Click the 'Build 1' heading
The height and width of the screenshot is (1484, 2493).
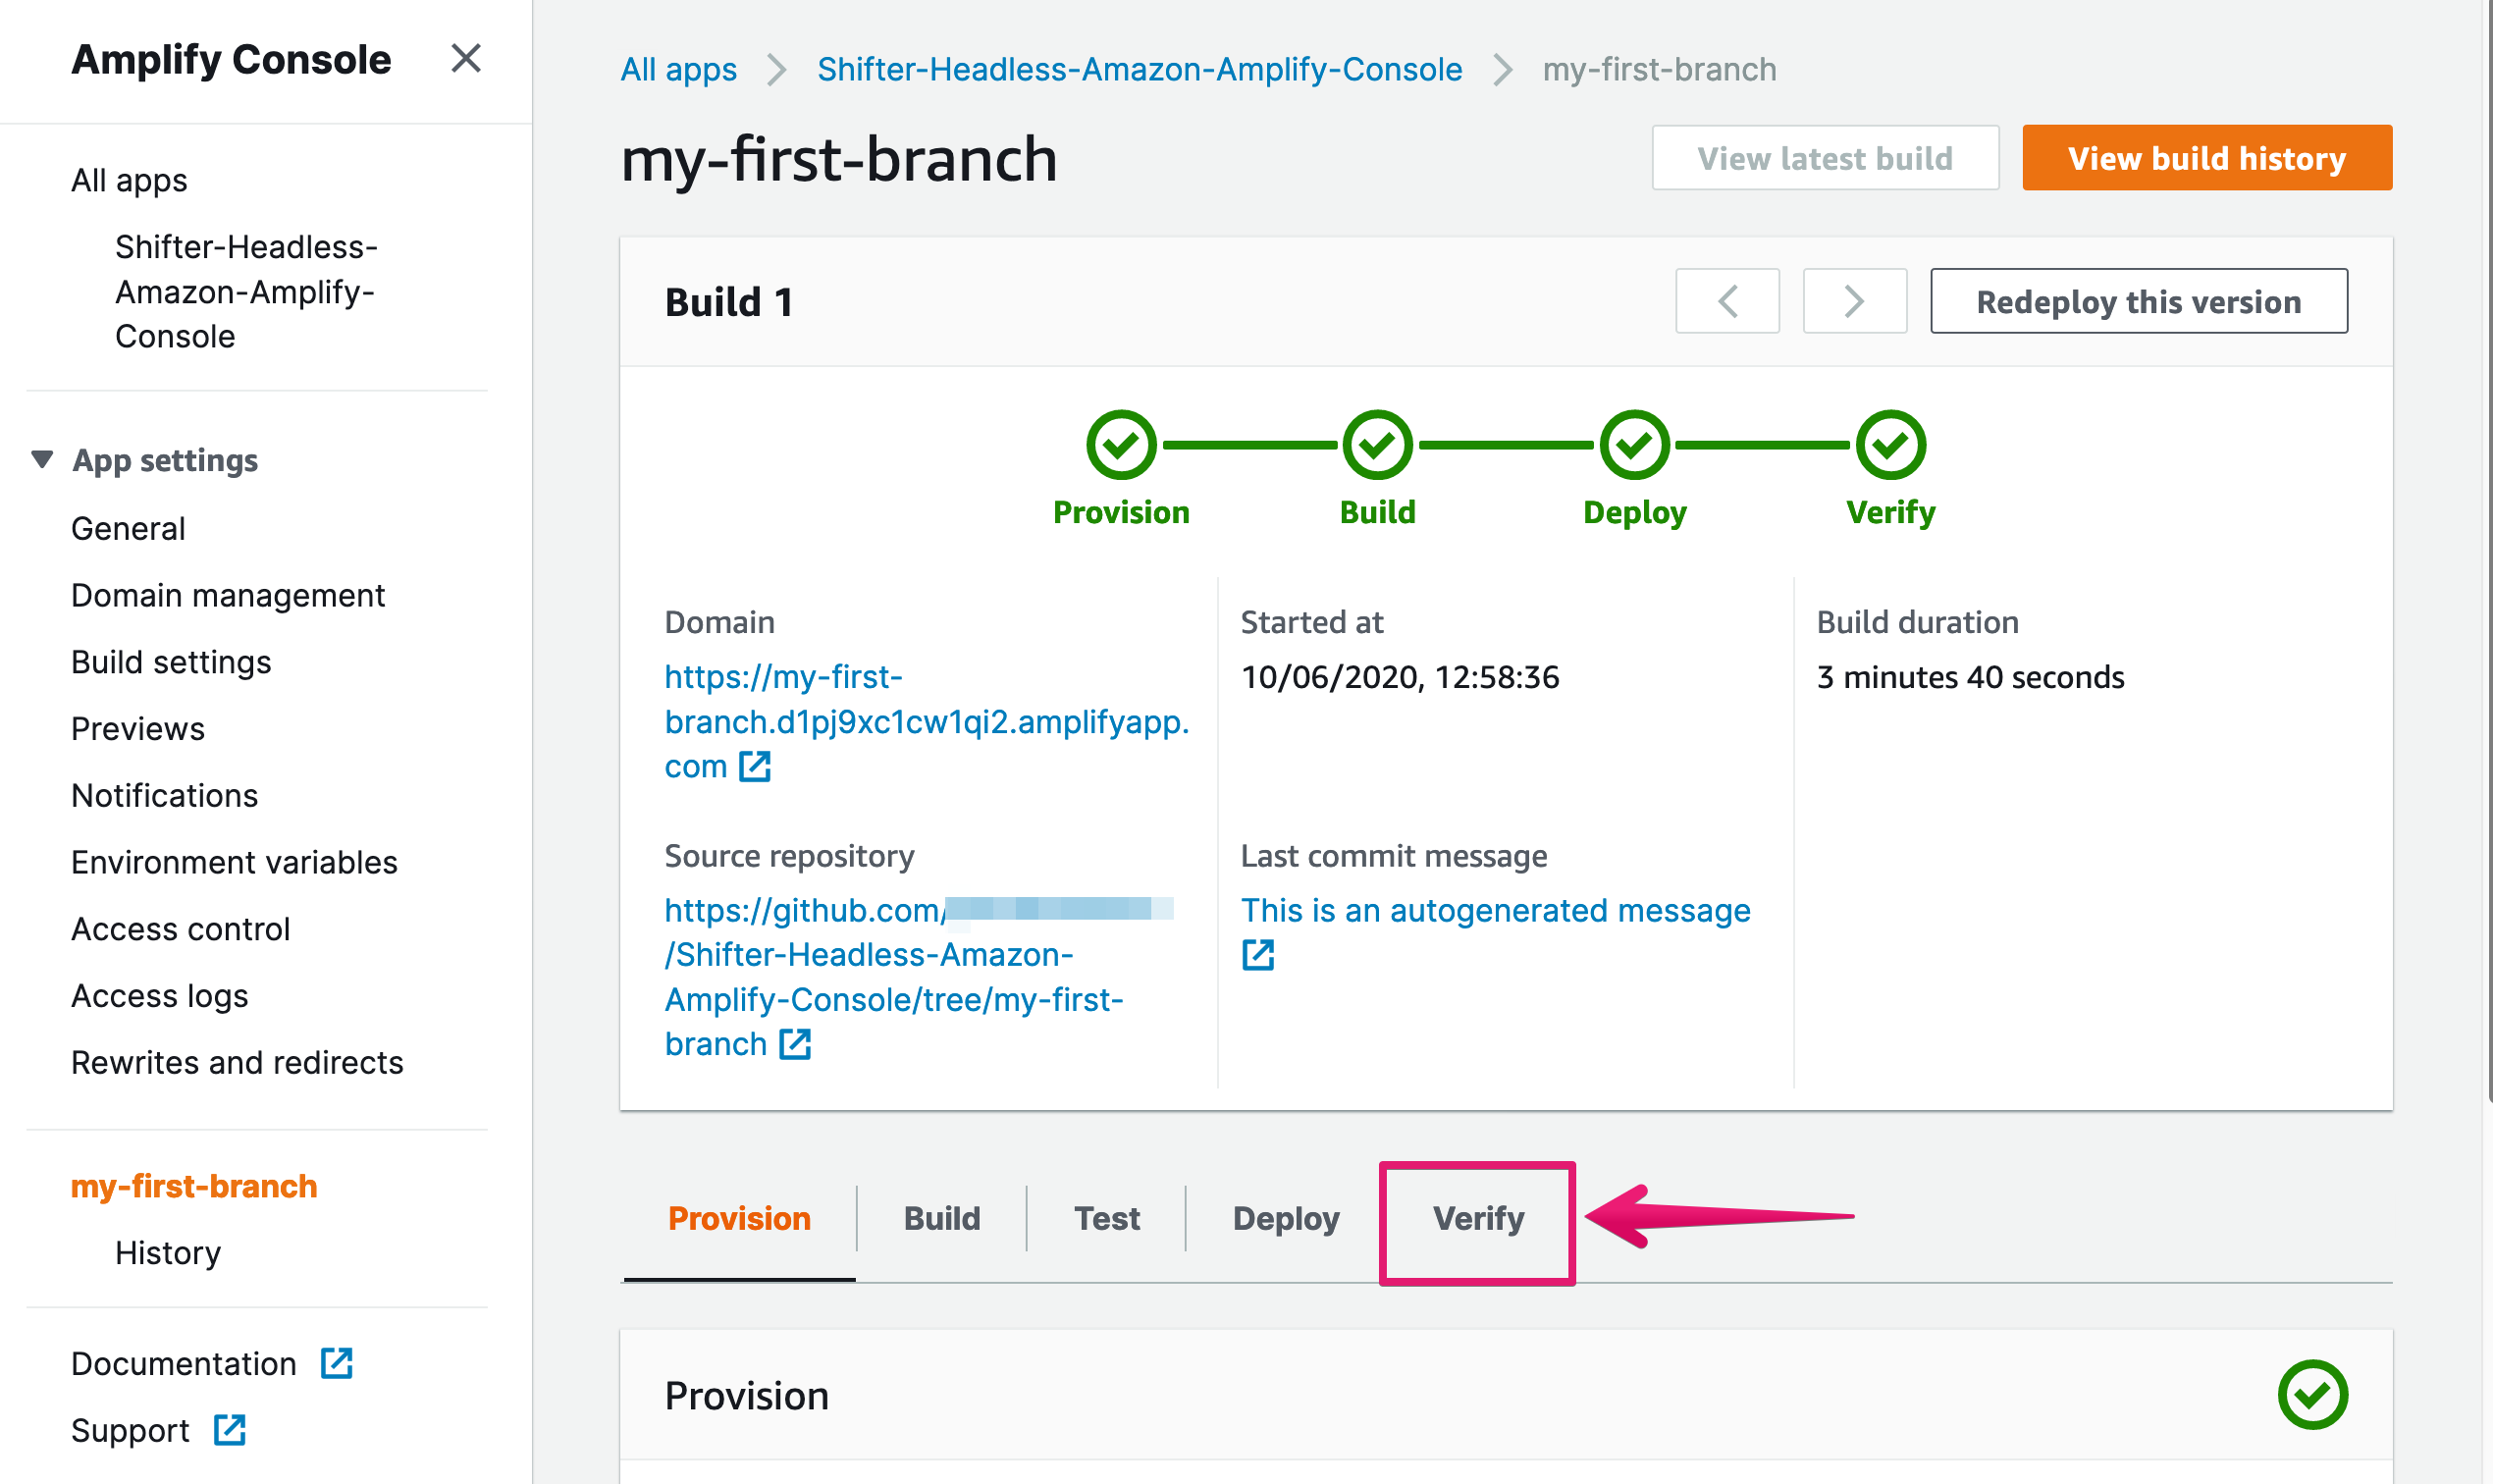pyautogui.click(x=729, y=302)
